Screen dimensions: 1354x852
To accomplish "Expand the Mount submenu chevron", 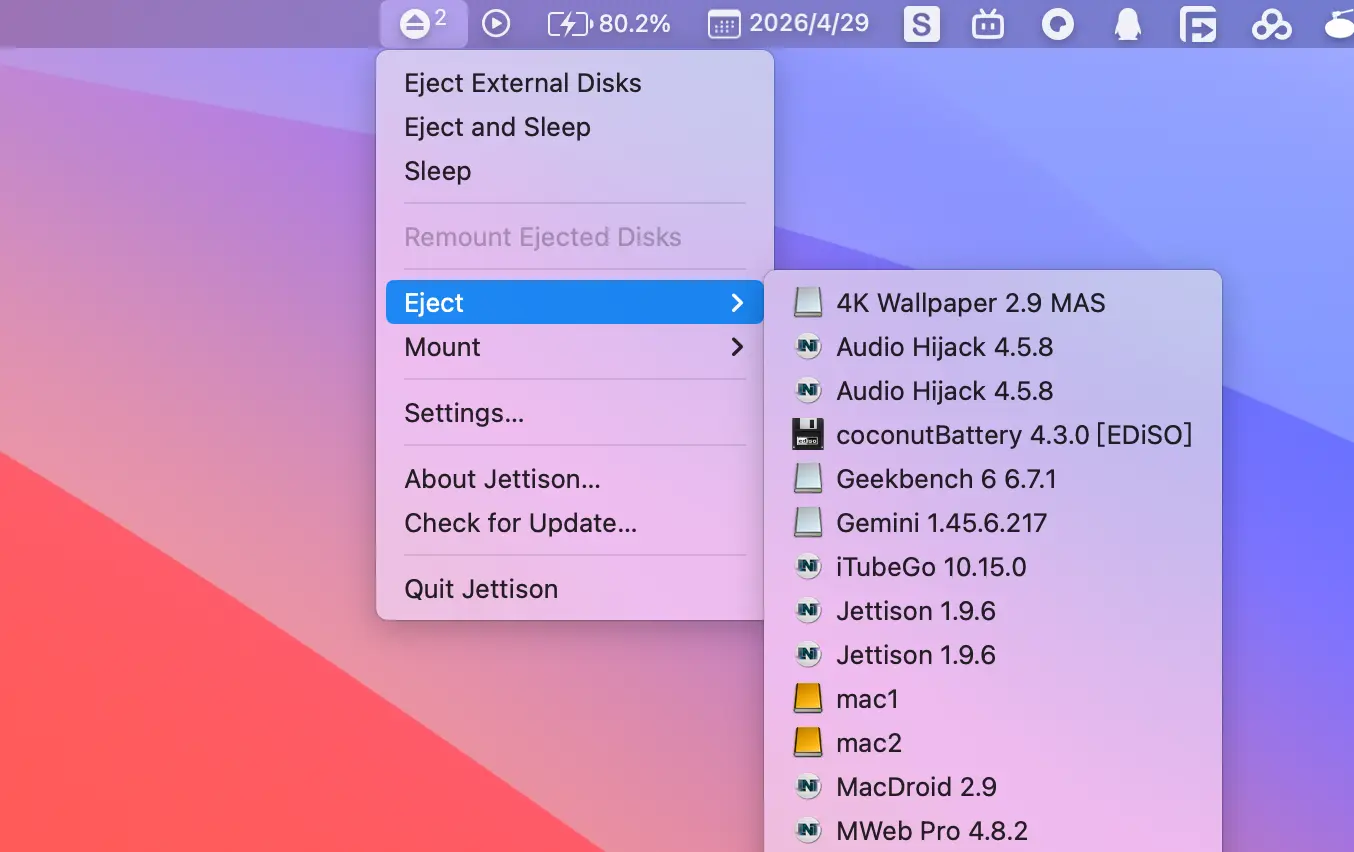I will pyautogui.click(x=737, y=347).
